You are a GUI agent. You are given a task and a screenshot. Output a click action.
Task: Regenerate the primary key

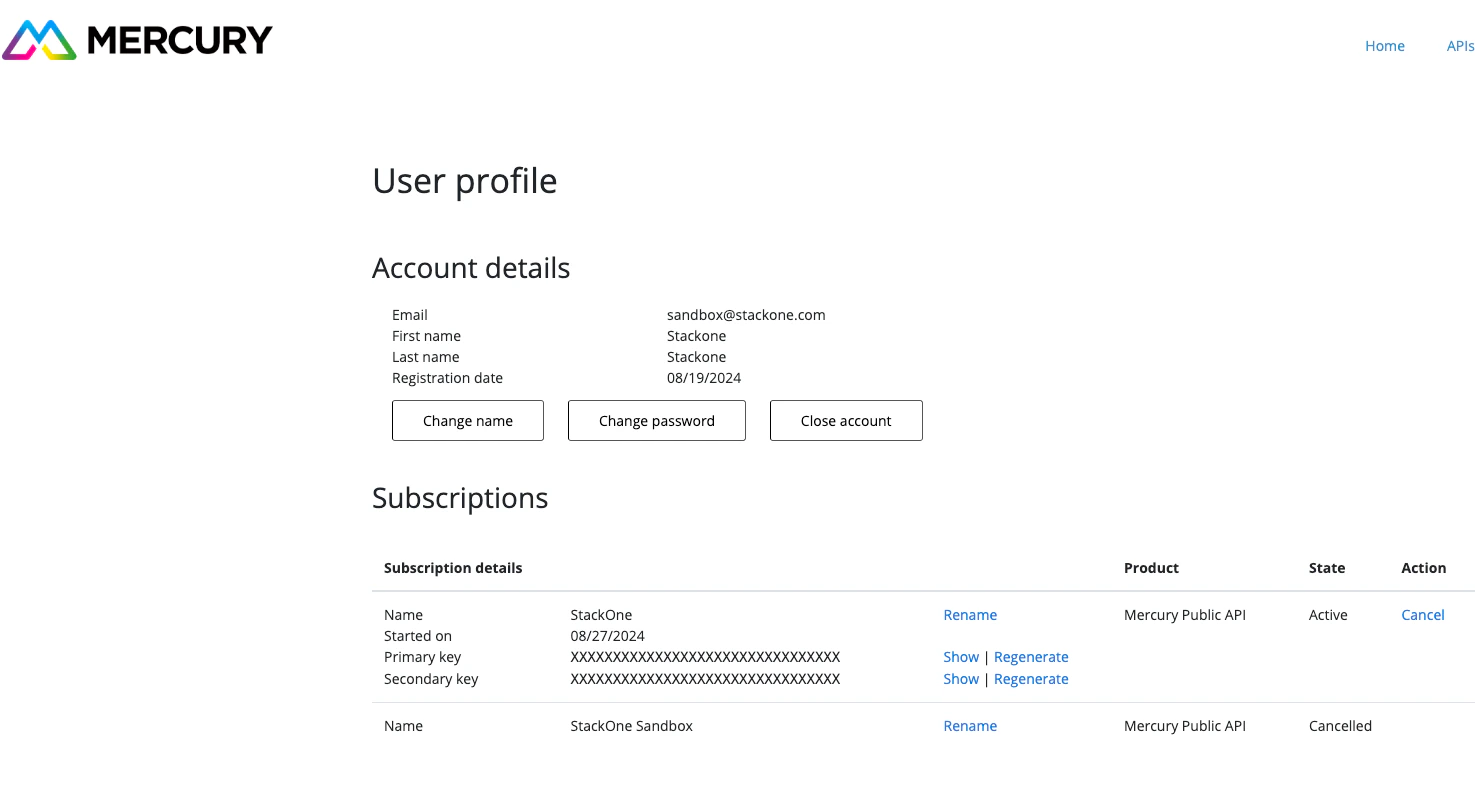1031,656
